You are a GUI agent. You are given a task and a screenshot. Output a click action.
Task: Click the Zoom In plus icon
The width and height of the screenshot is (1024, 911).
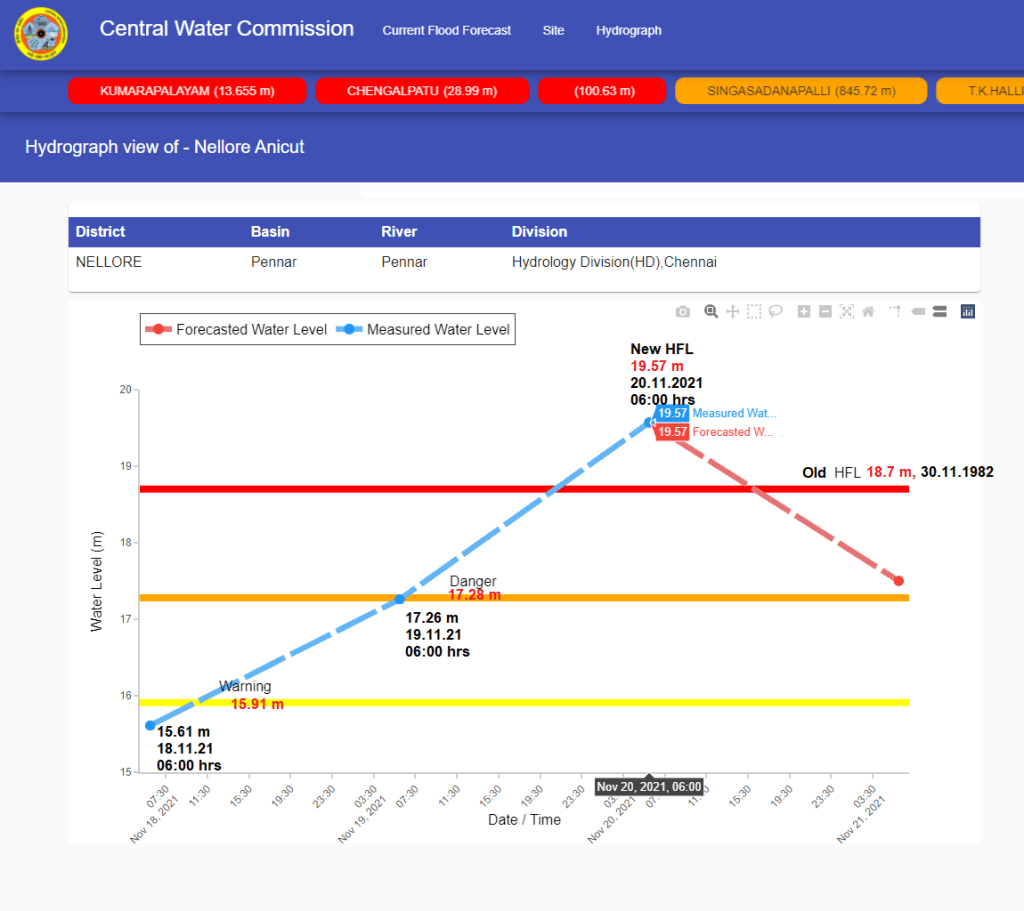804,312
